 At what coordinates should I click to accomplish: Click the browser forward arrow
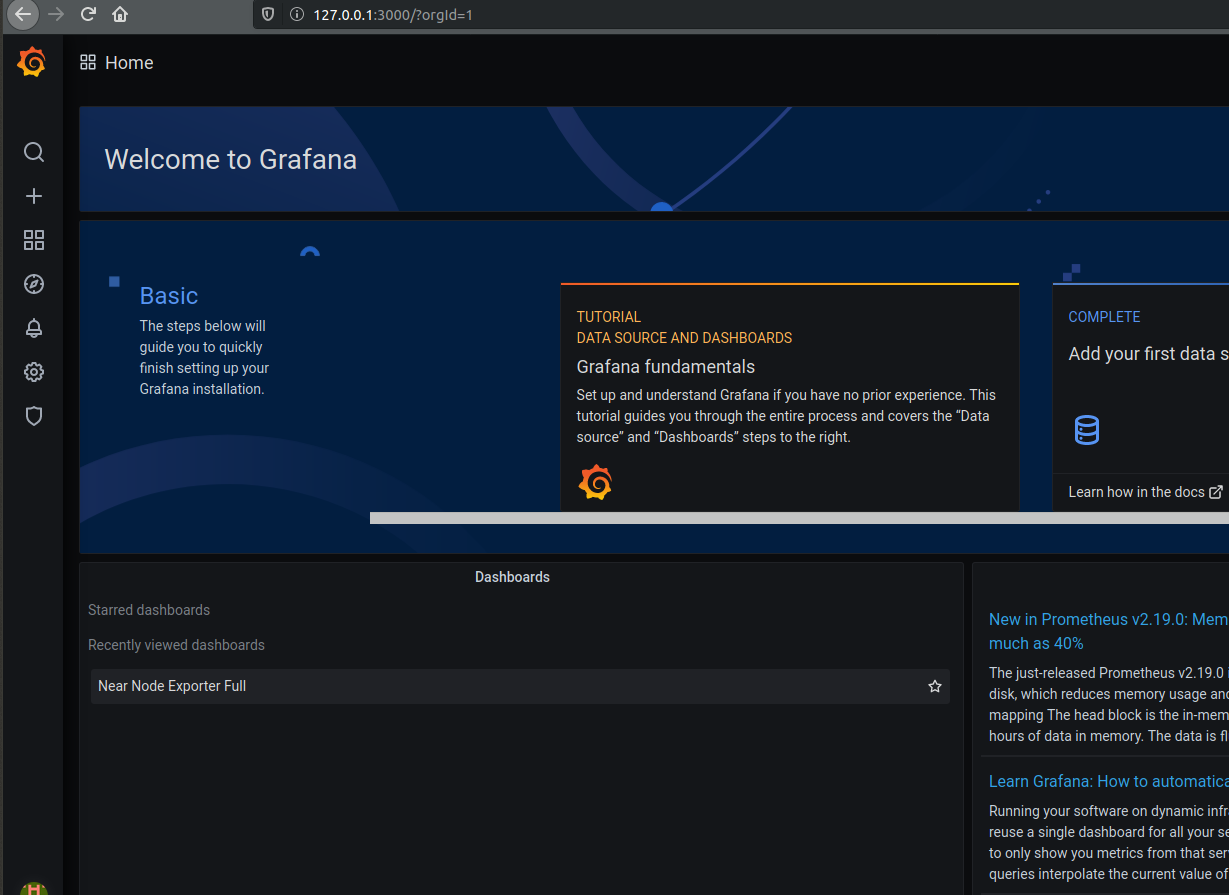coord(56,14)
